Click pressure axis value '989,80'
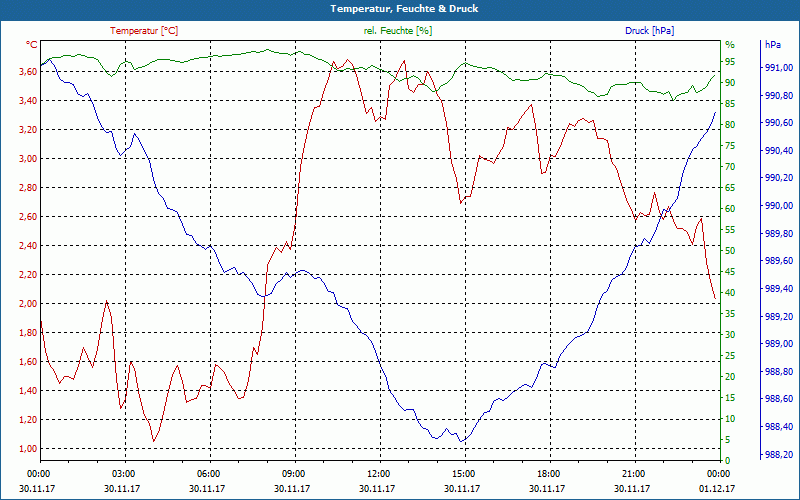800x500 pixels. click(x=779, y=234)
